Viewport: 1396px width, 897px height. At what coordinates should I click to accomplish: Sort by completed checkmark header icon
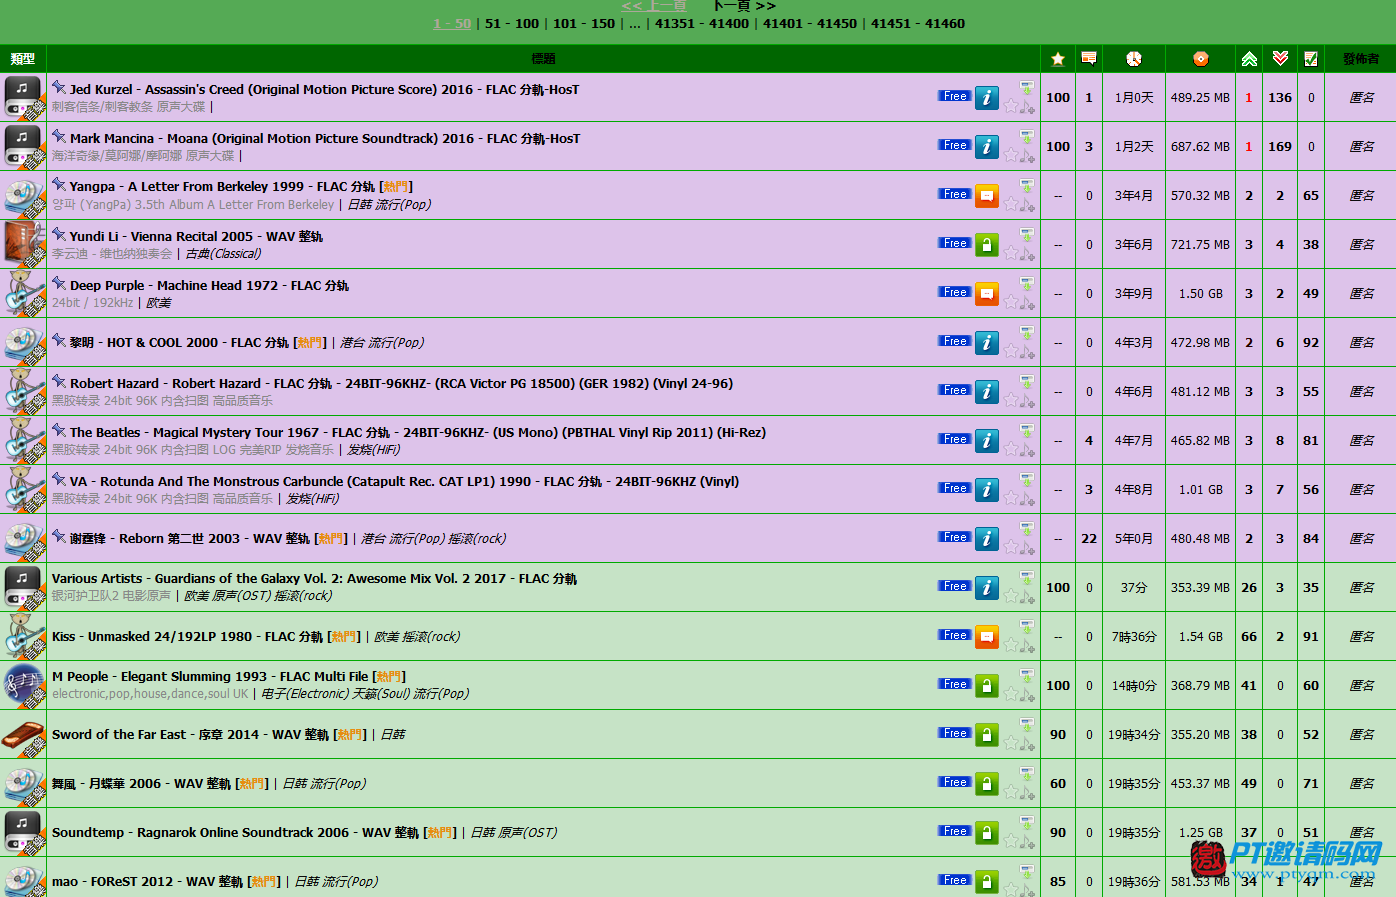click(x=1311, y=59)
